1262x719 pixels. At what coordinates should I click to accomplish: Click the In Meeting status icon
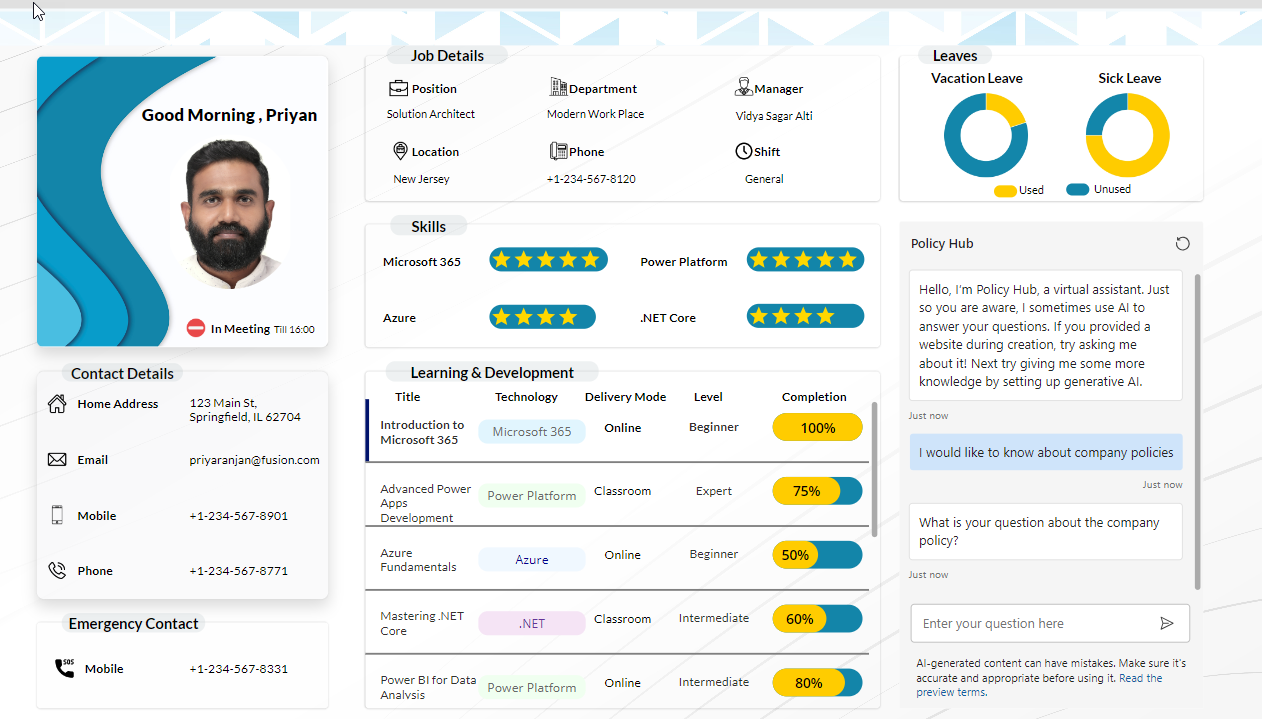(x=196, y=328)
